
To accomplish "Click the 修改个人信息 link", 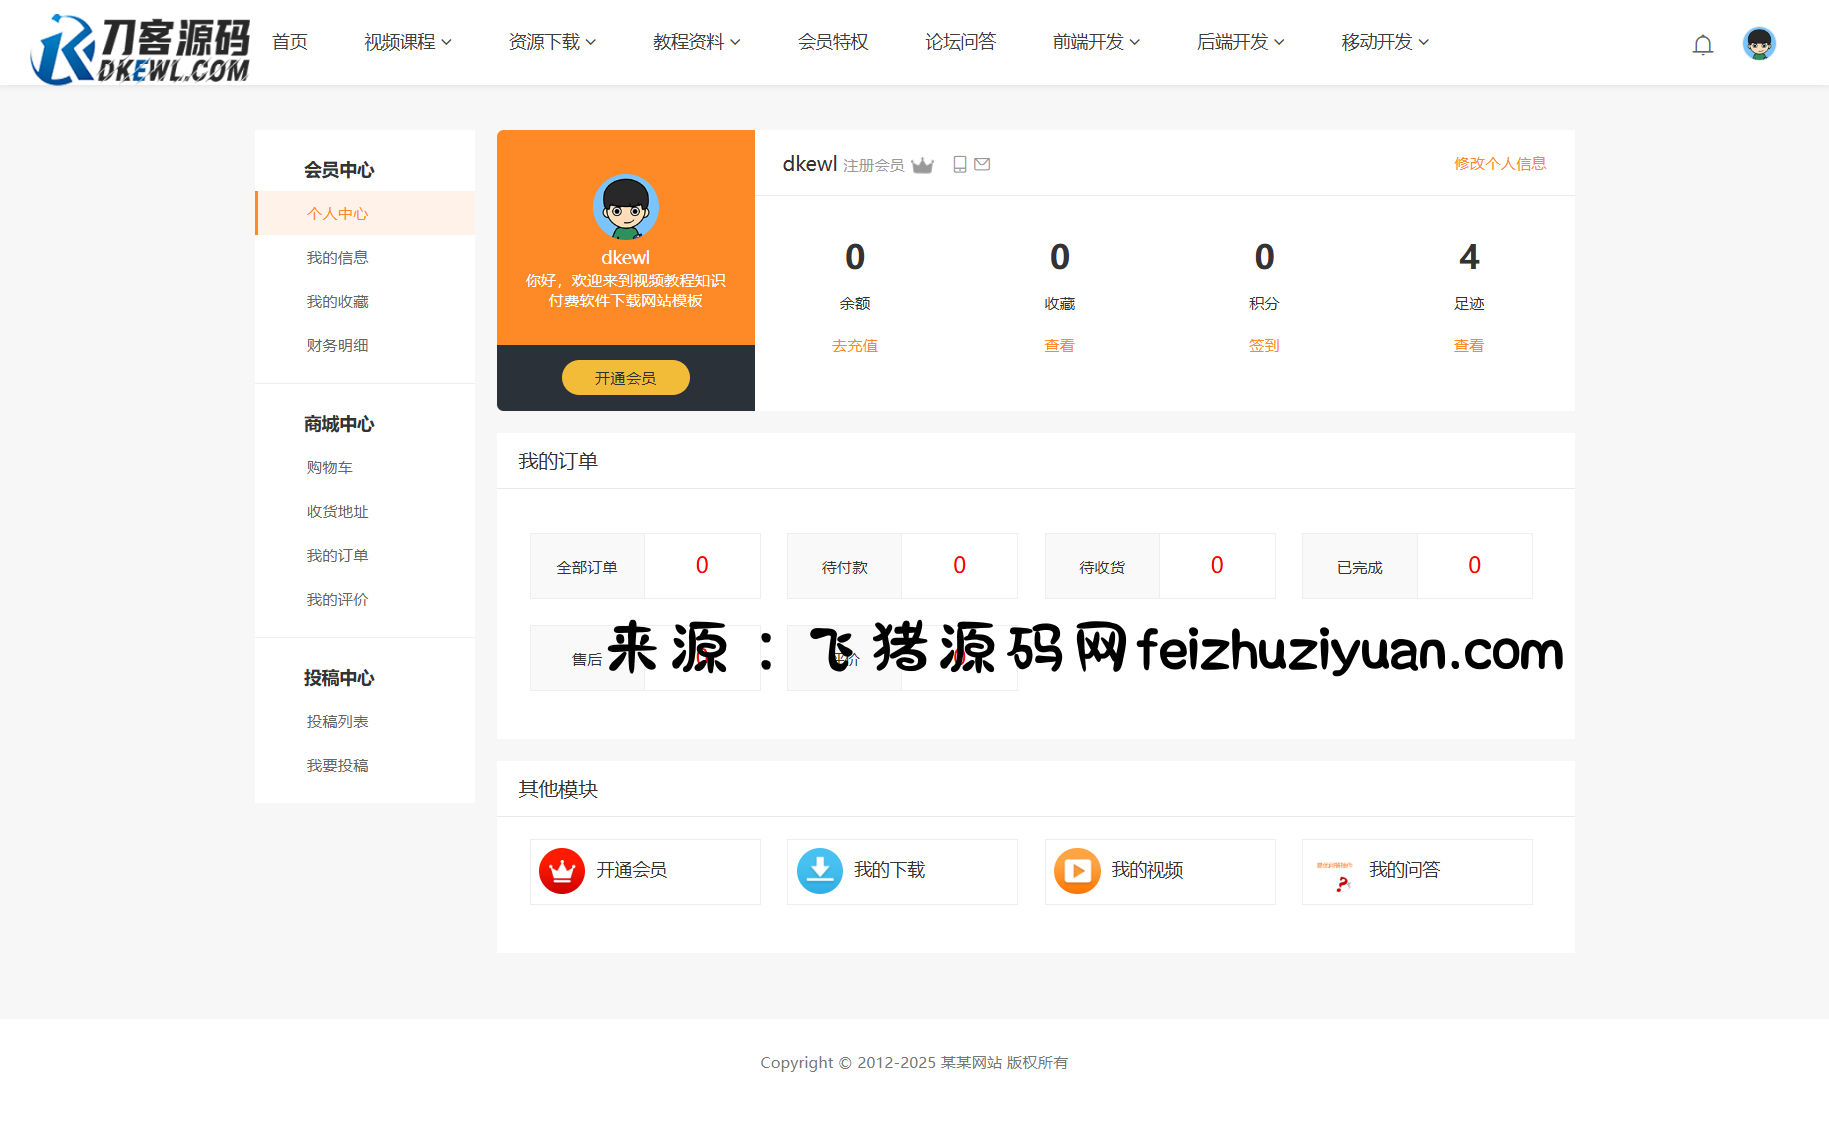I will coord(1499,164).
